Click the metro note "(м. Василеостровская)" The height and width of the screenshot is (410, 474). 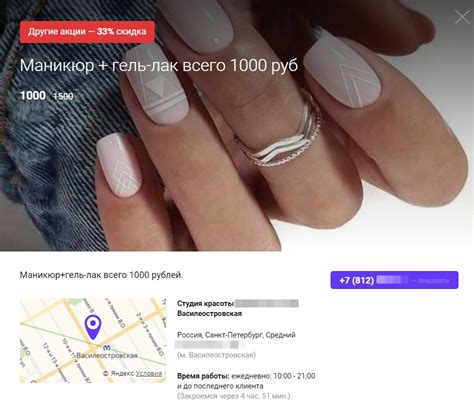coord(216,355)
